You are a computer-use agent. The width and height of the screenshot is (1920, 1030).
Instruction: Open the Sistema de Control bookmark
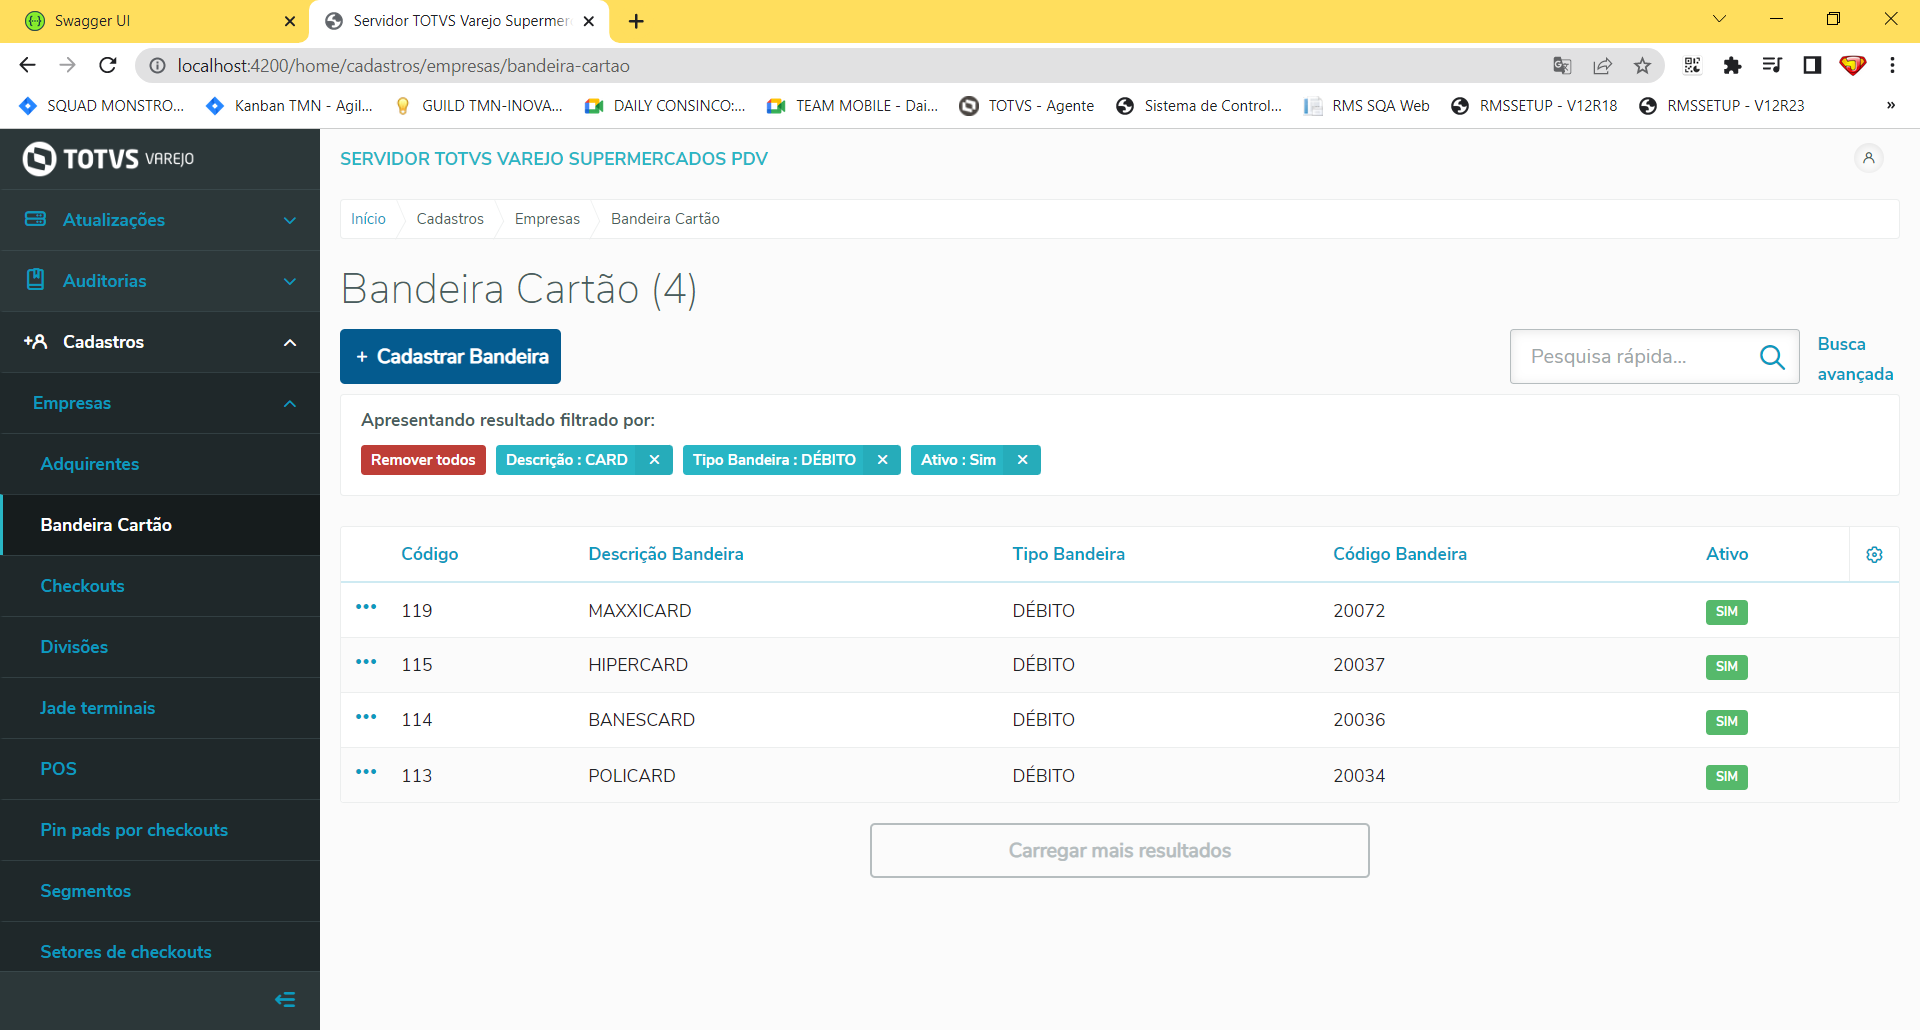coord(1199,106)
